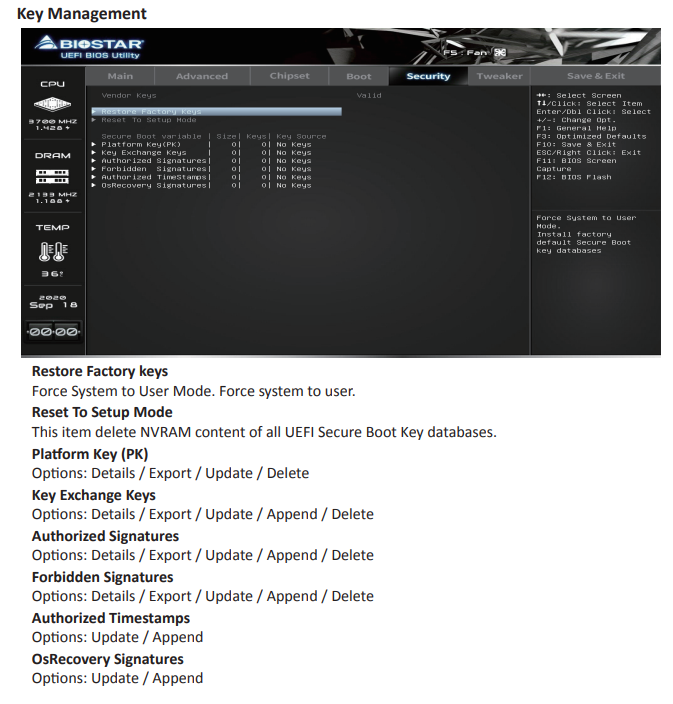The image size is (673, 704).
Task: Switch to the Advanced tab
Action: (x=202, y=76)
